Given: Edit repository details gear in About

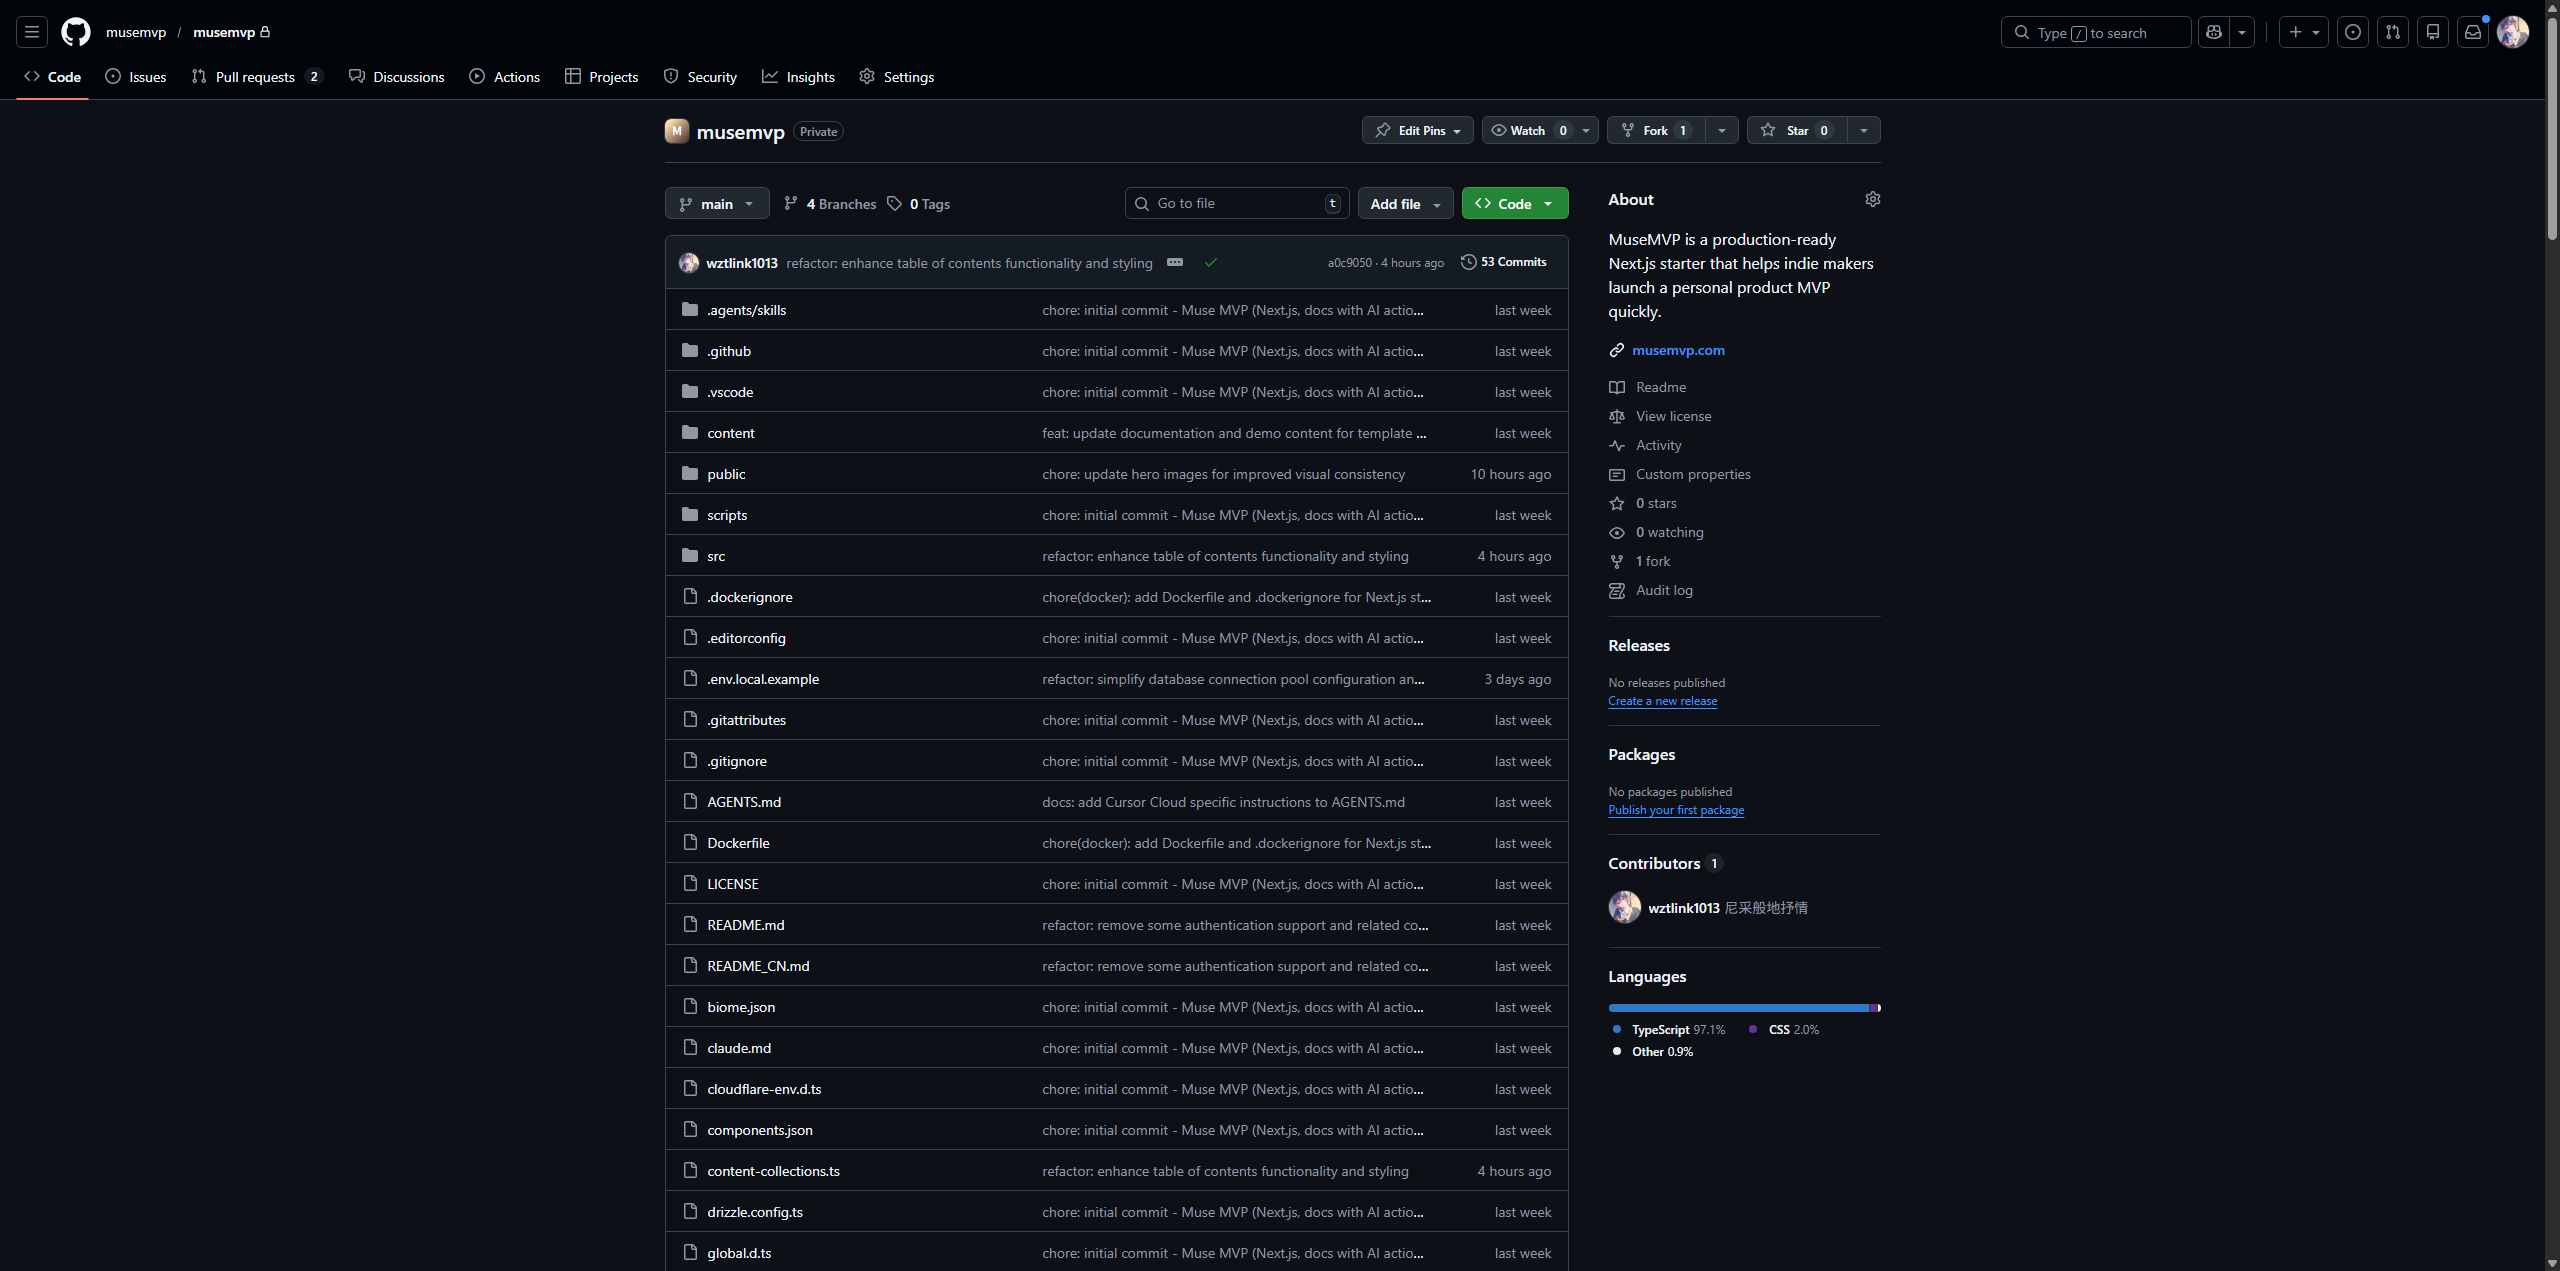Looking at the screenshot, I should point(1873,199).
